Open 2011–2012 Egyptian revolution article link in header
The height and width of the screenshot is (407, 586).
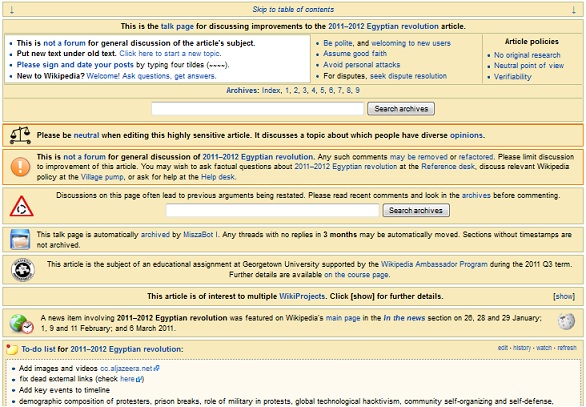click(x=383, y=27)
